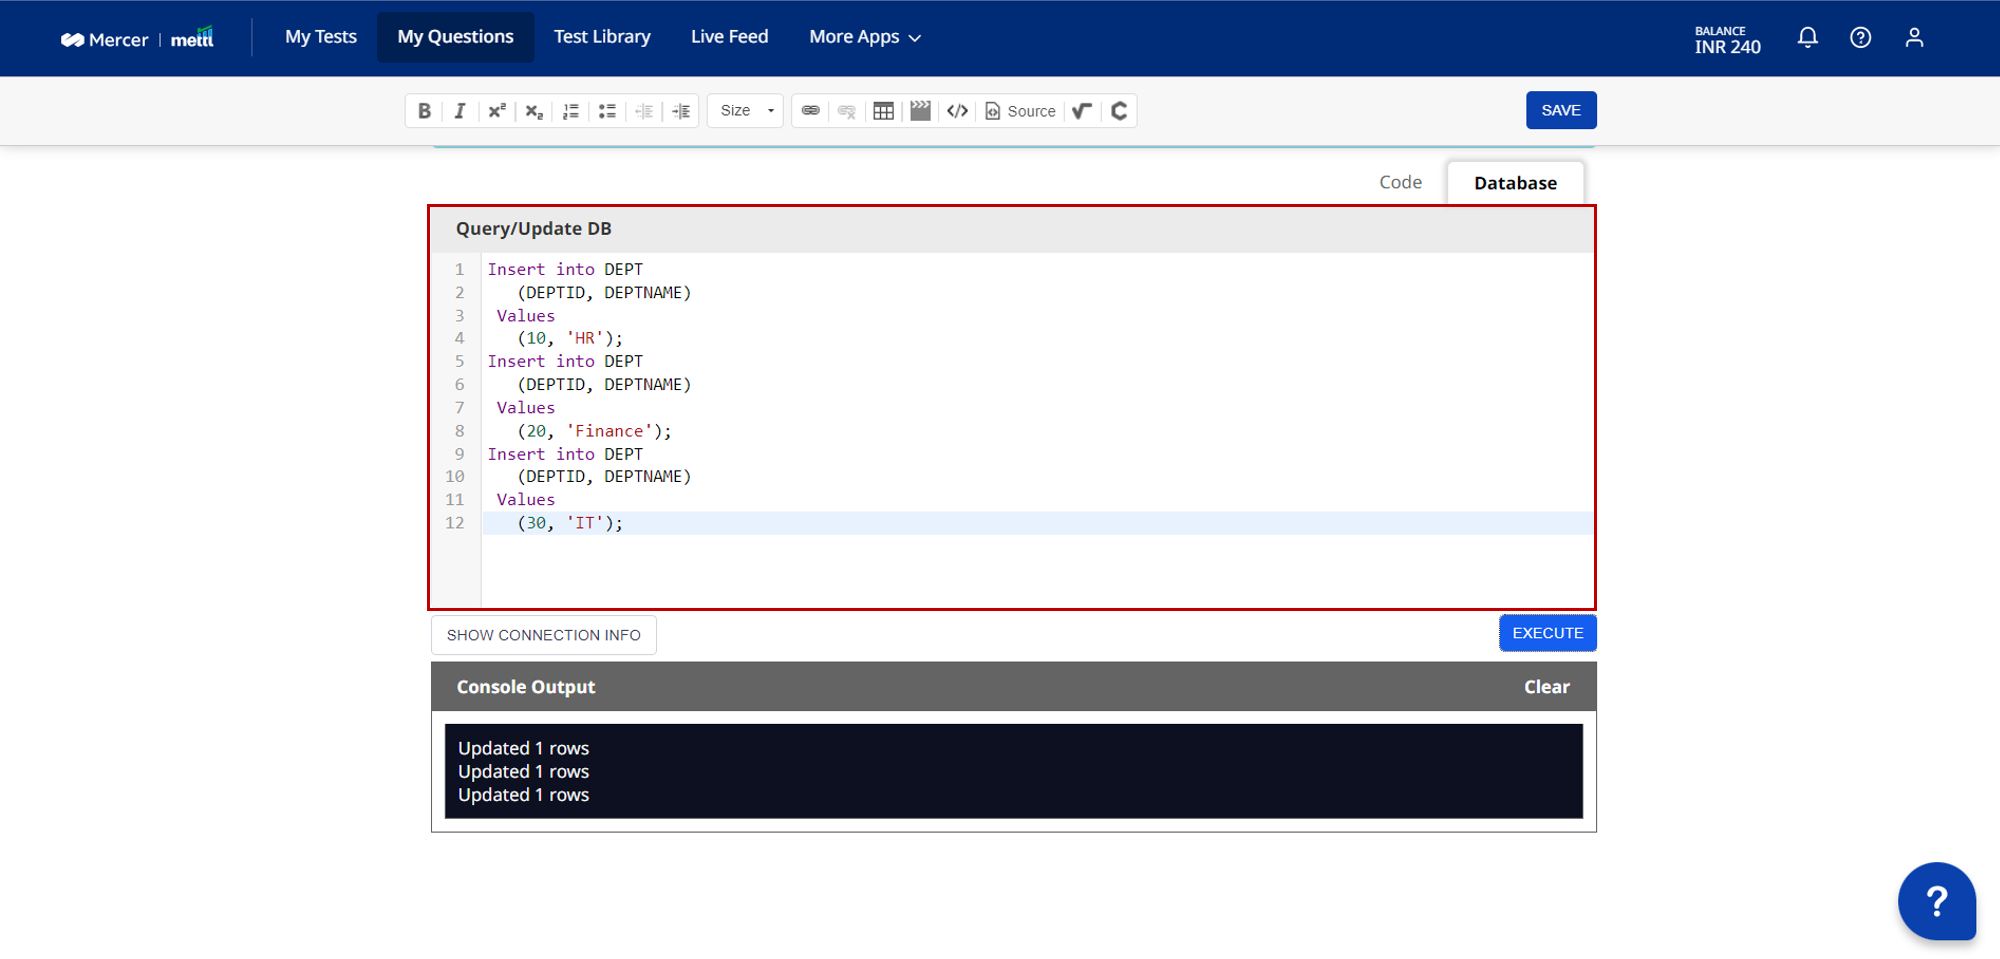Toggle bold formatting
Viewport: 2000px width, 959px height.
(424, 111)
